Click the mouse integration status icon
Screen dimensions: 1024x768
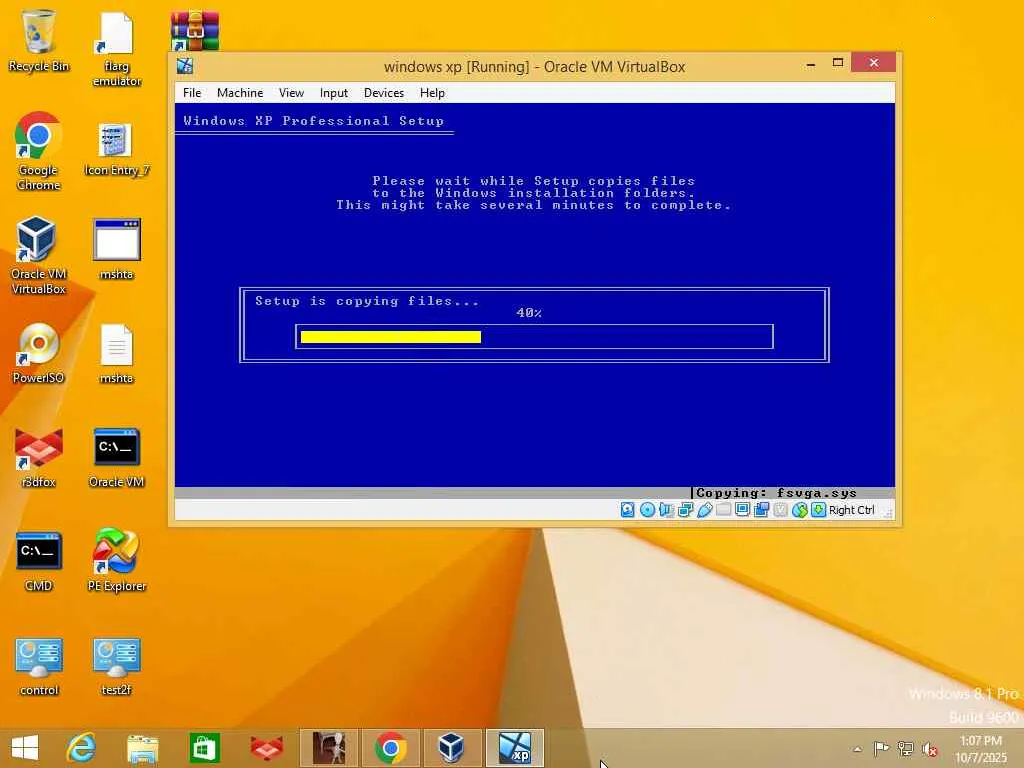point(799,510)
